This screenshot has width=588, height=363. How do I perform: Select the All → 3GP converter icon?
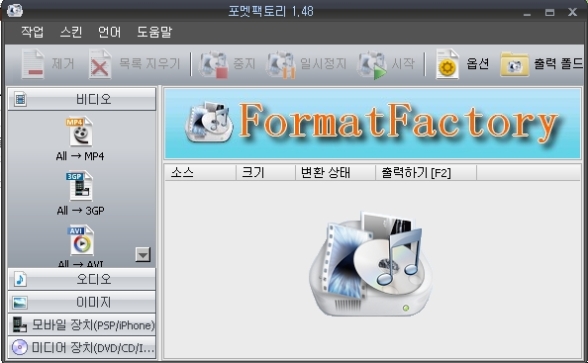[80, 186]
